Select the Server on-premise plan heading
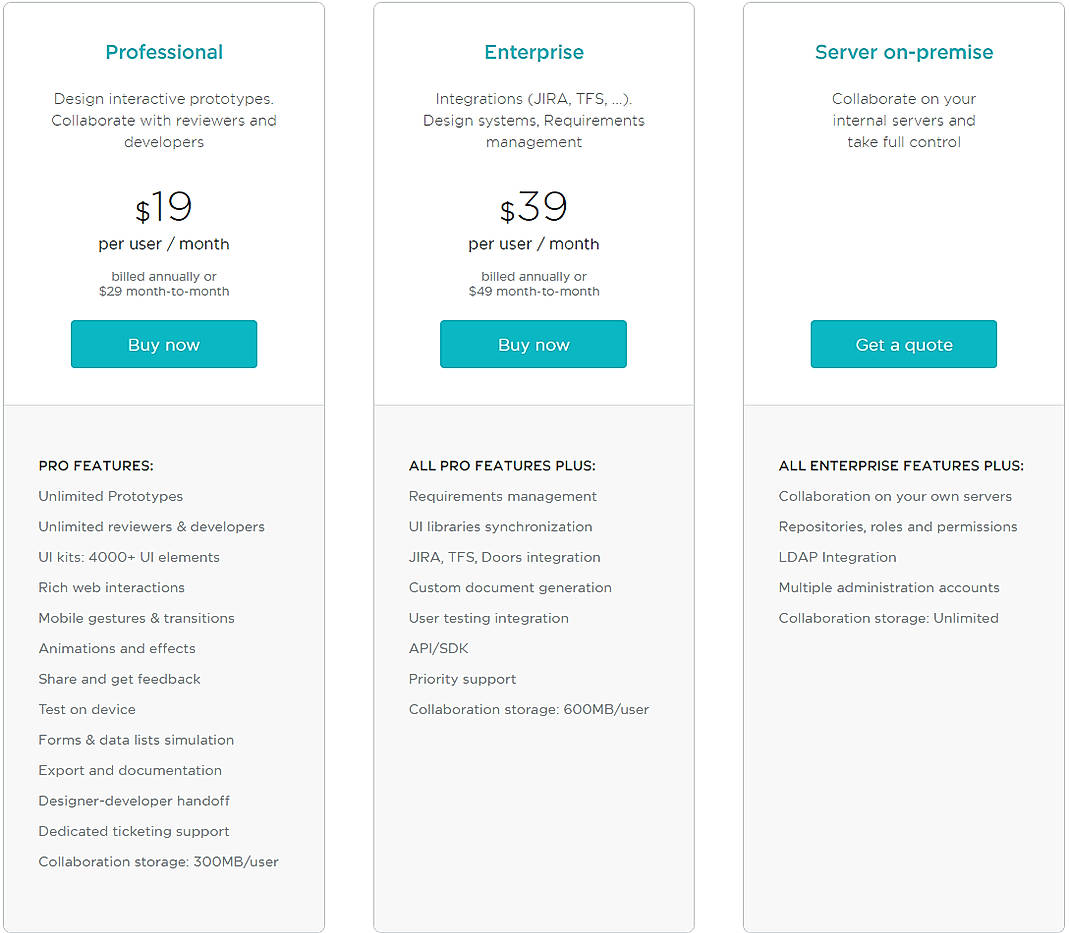1070x933 pixels. (x=903, y=52)
